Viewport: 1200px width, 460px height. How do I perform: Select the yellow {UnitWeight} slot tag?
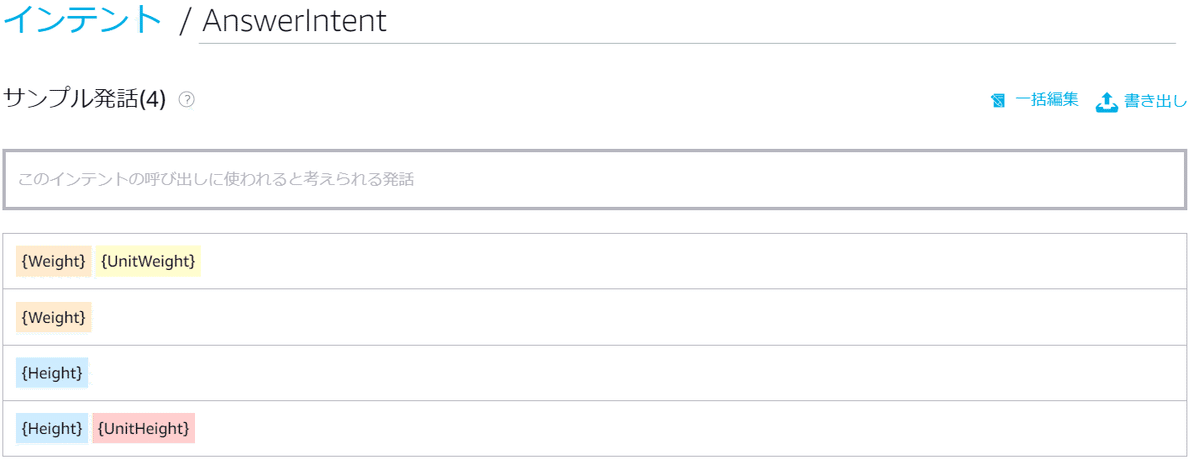click(x=149, y=261)
